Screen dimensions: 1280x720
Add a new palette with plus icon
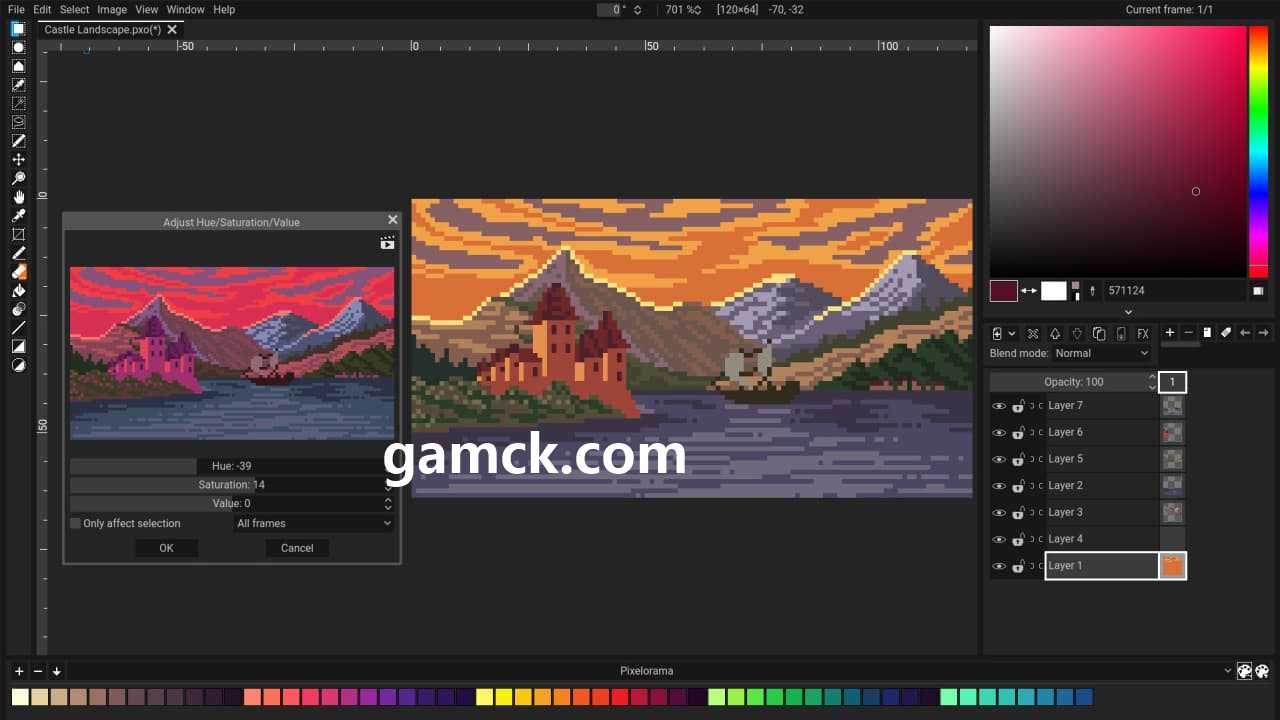[x=19, y=671]
